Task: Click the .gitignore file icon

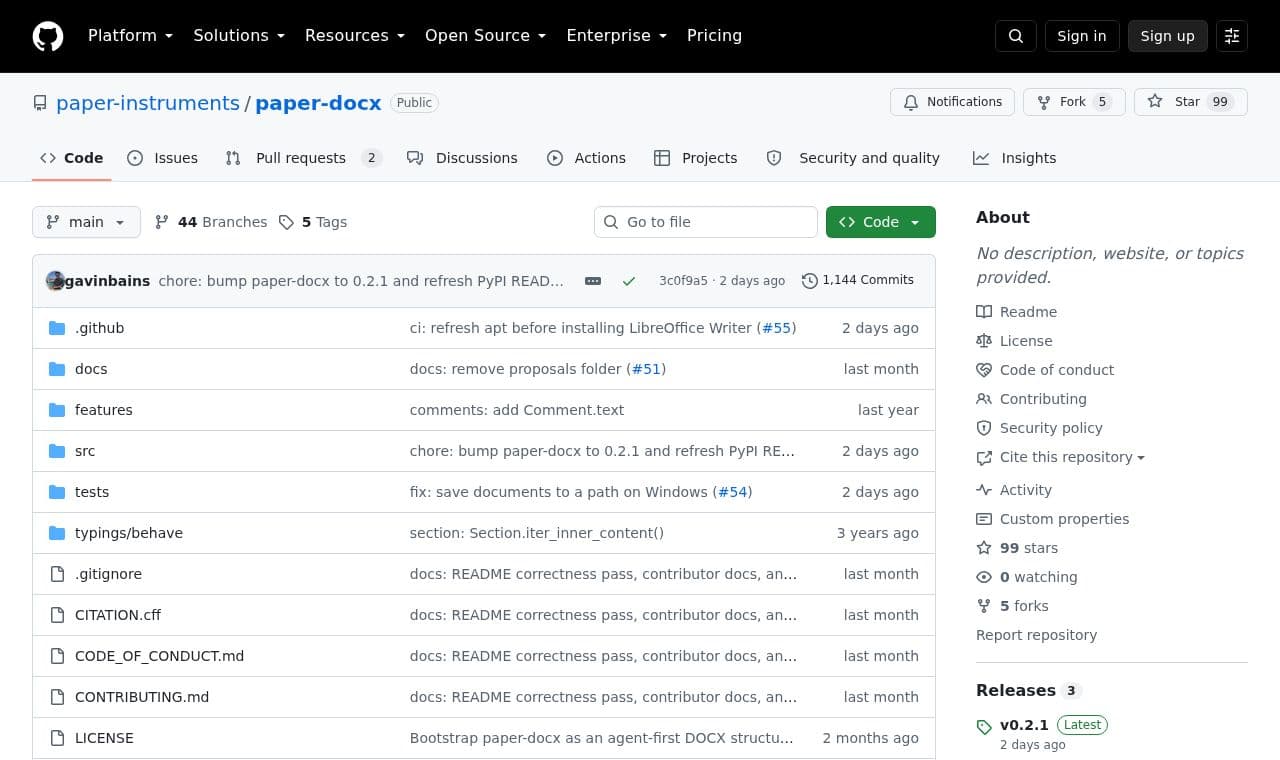Action: point(57,574)
